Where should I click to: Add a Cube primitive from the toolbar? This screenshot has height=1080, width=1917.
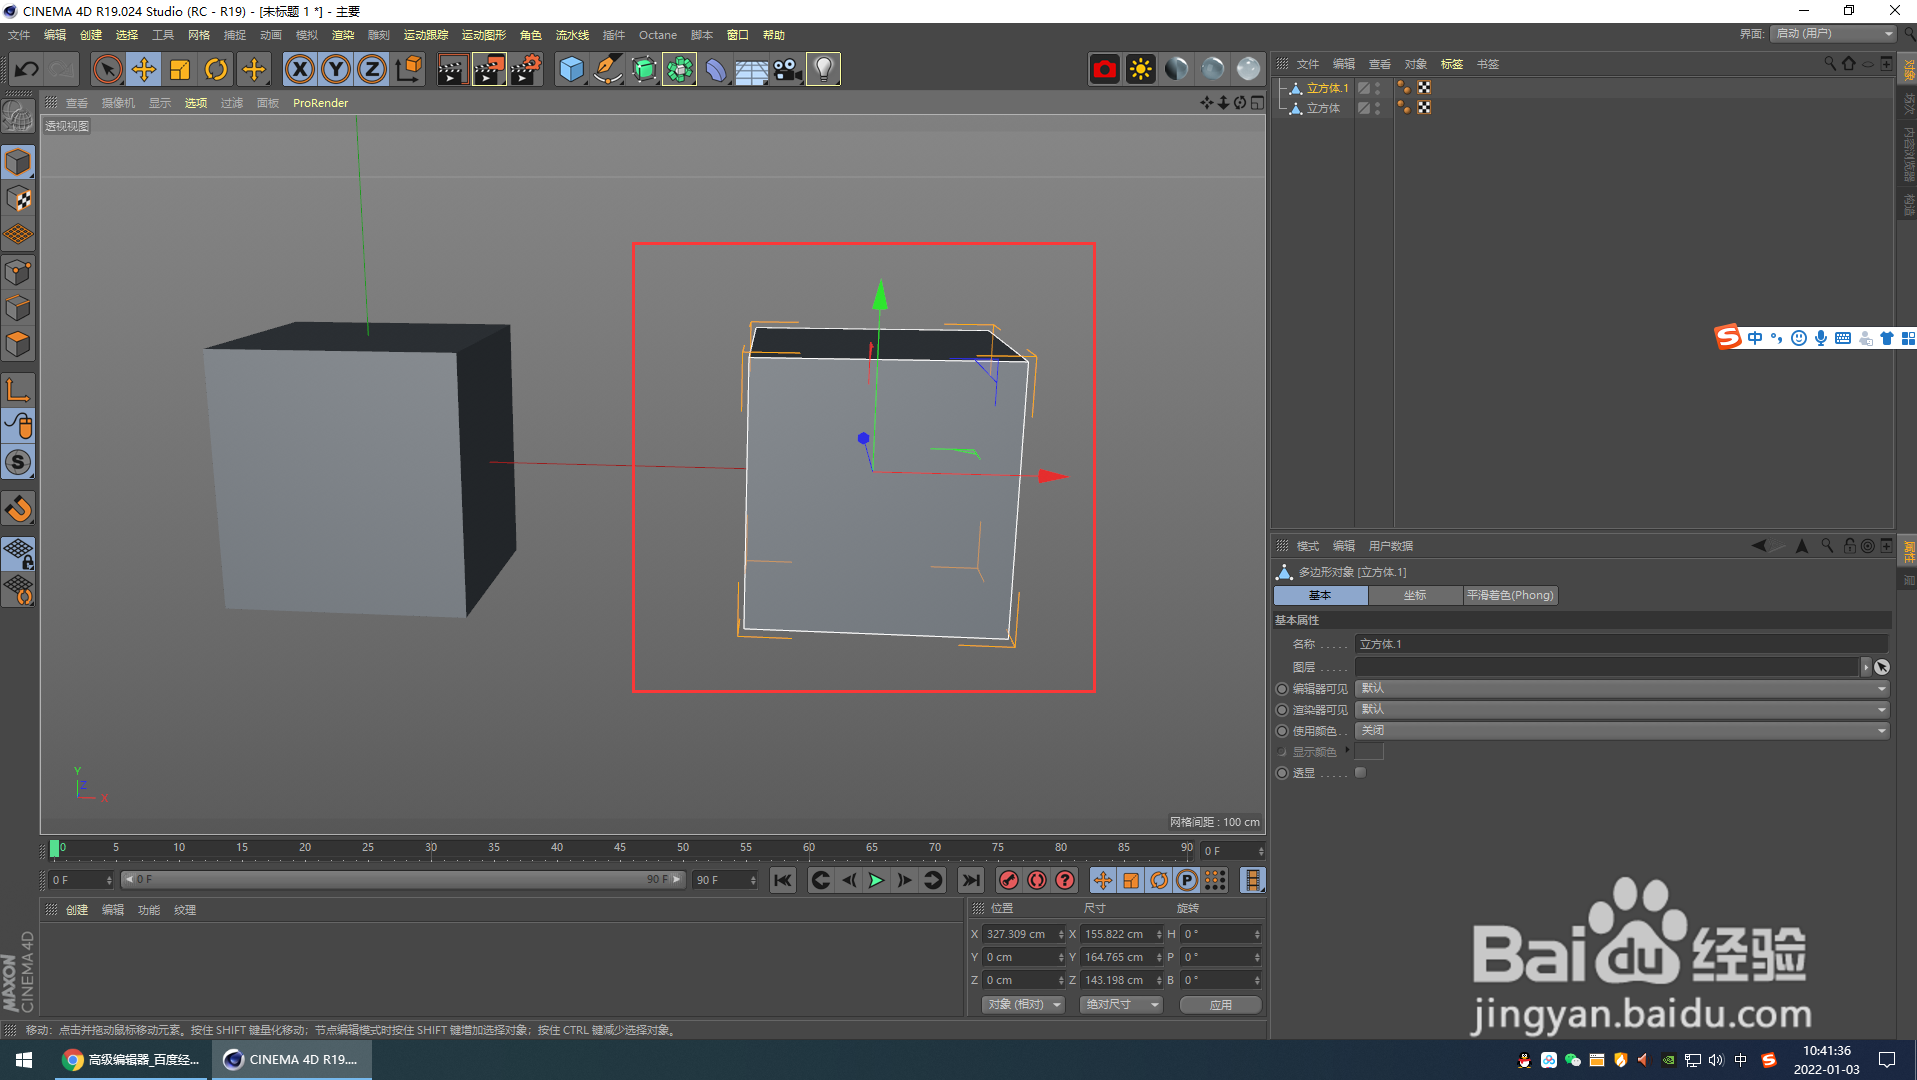tap(571, 69)
